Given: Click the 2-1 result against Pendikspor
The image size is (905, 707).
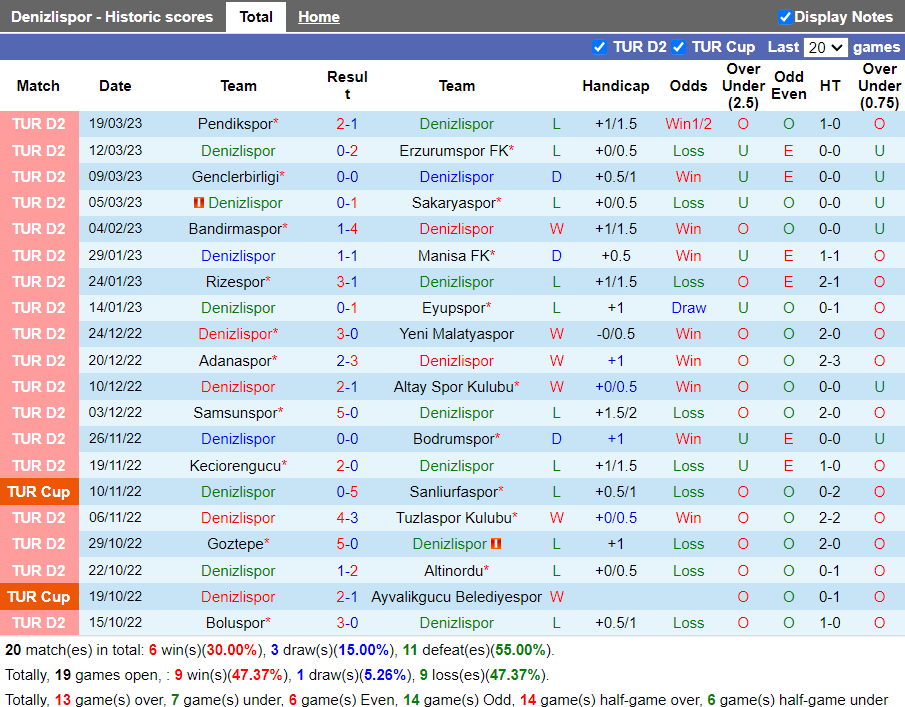Looking at the screenshot, I should 347,124.
